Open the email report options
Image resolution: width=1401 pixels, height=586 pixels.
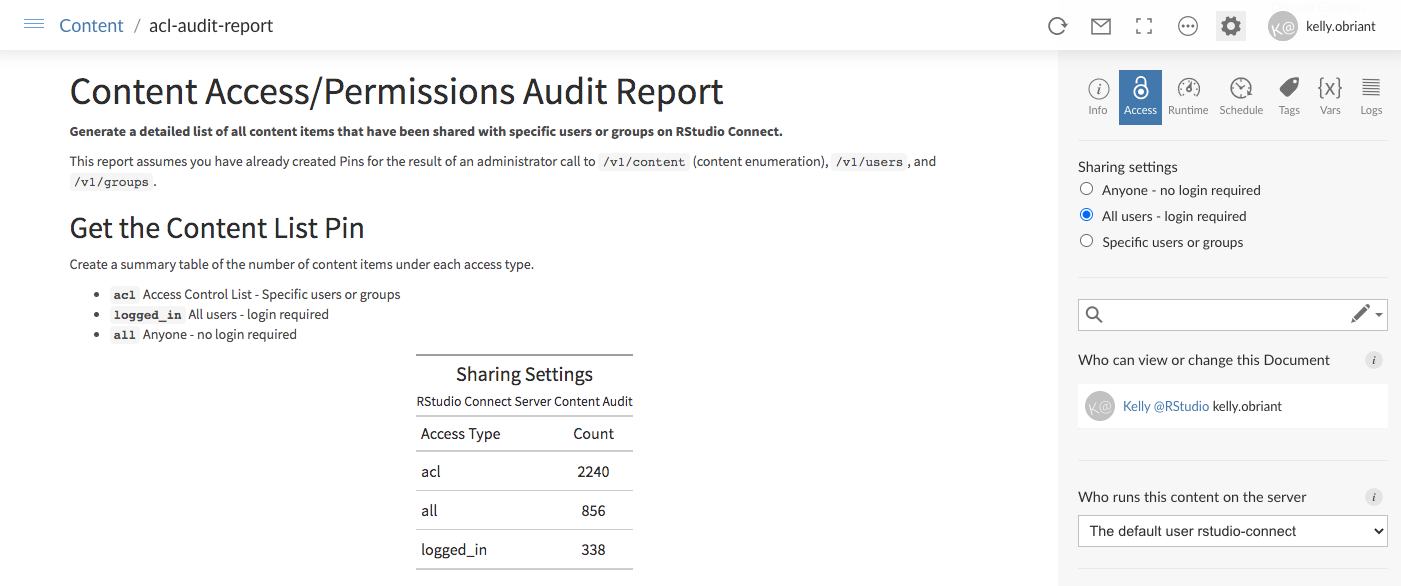coord(1100,26)
